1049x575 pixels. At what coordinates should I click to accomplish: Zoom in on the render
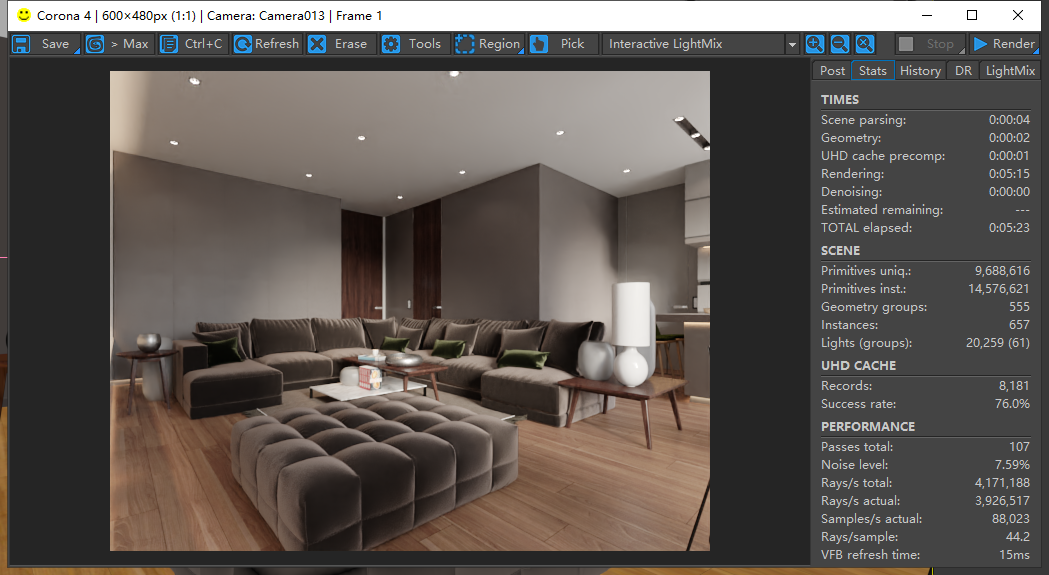815,44
